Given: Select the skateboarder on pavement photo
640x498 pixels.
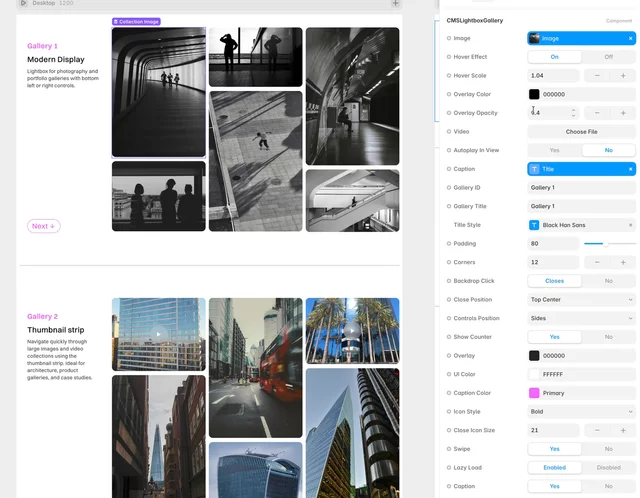Looking at the screenshot, I should [x=256, y=161].
